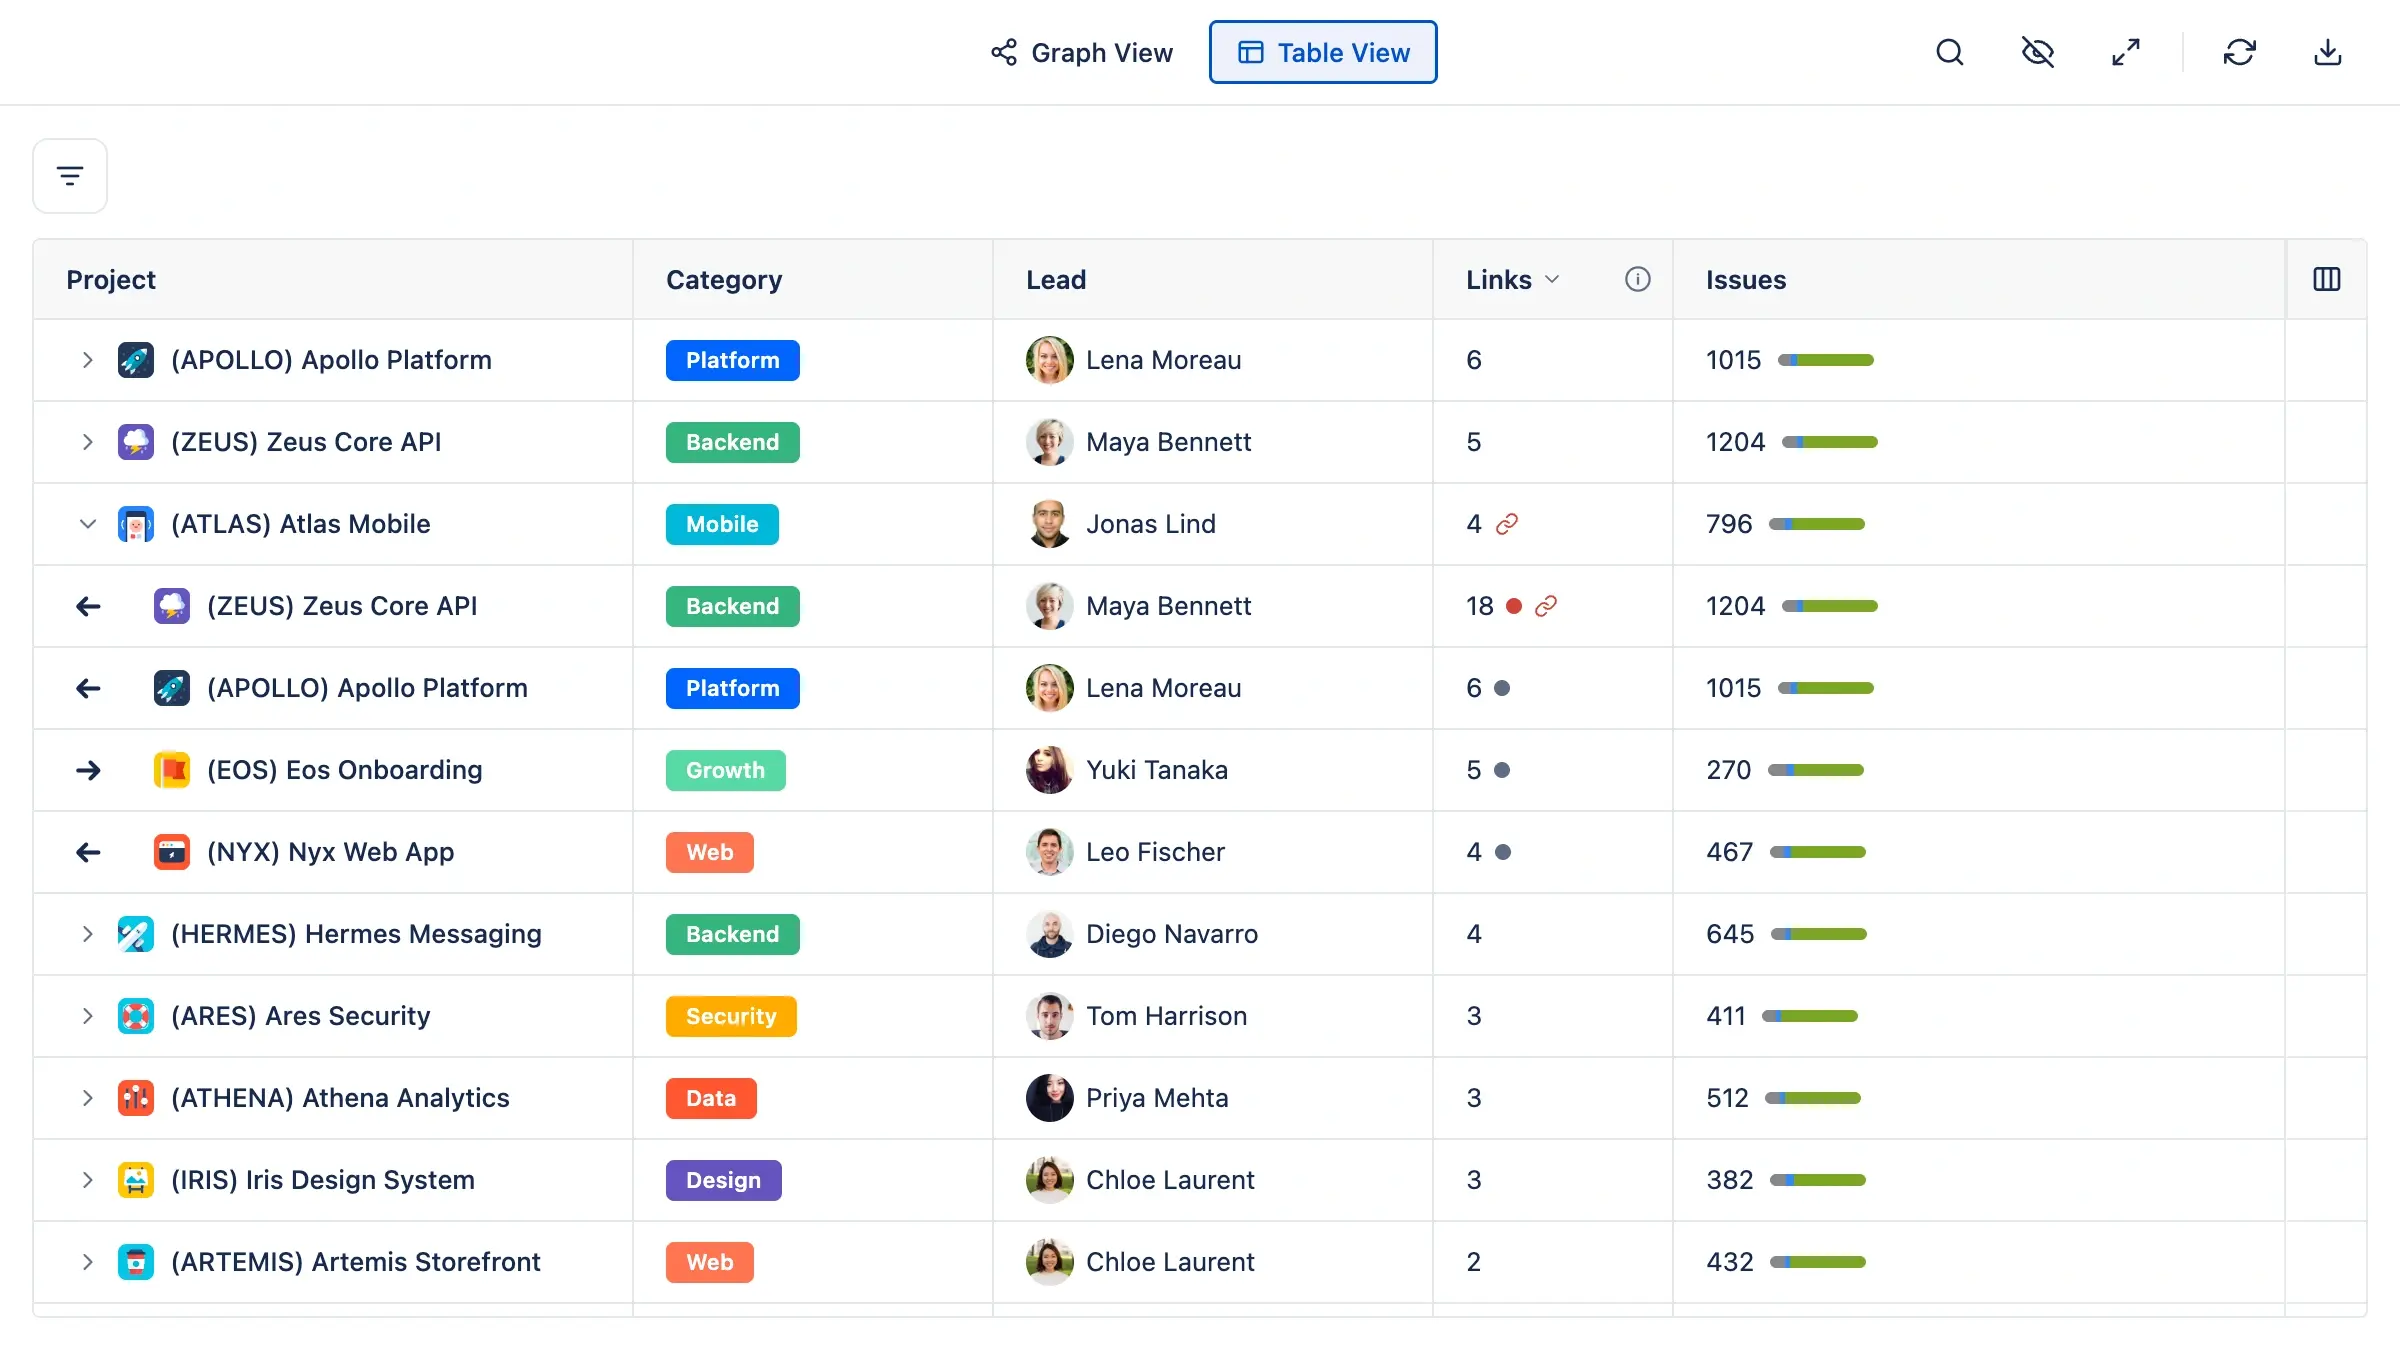Expand the Athena Analytics row
The height and width of the screenshot is (1350, 2400).
click(87, 1098)
